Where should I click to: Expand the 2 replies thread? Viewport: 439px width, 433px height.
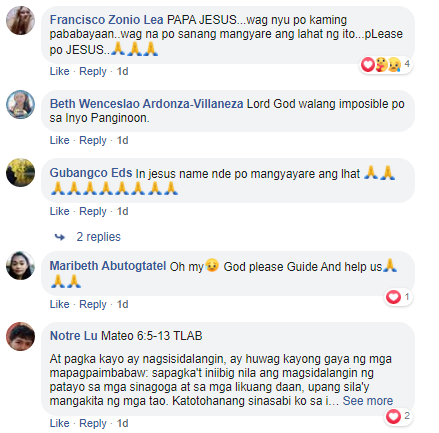pyautogui.click(x=98, y=237)
